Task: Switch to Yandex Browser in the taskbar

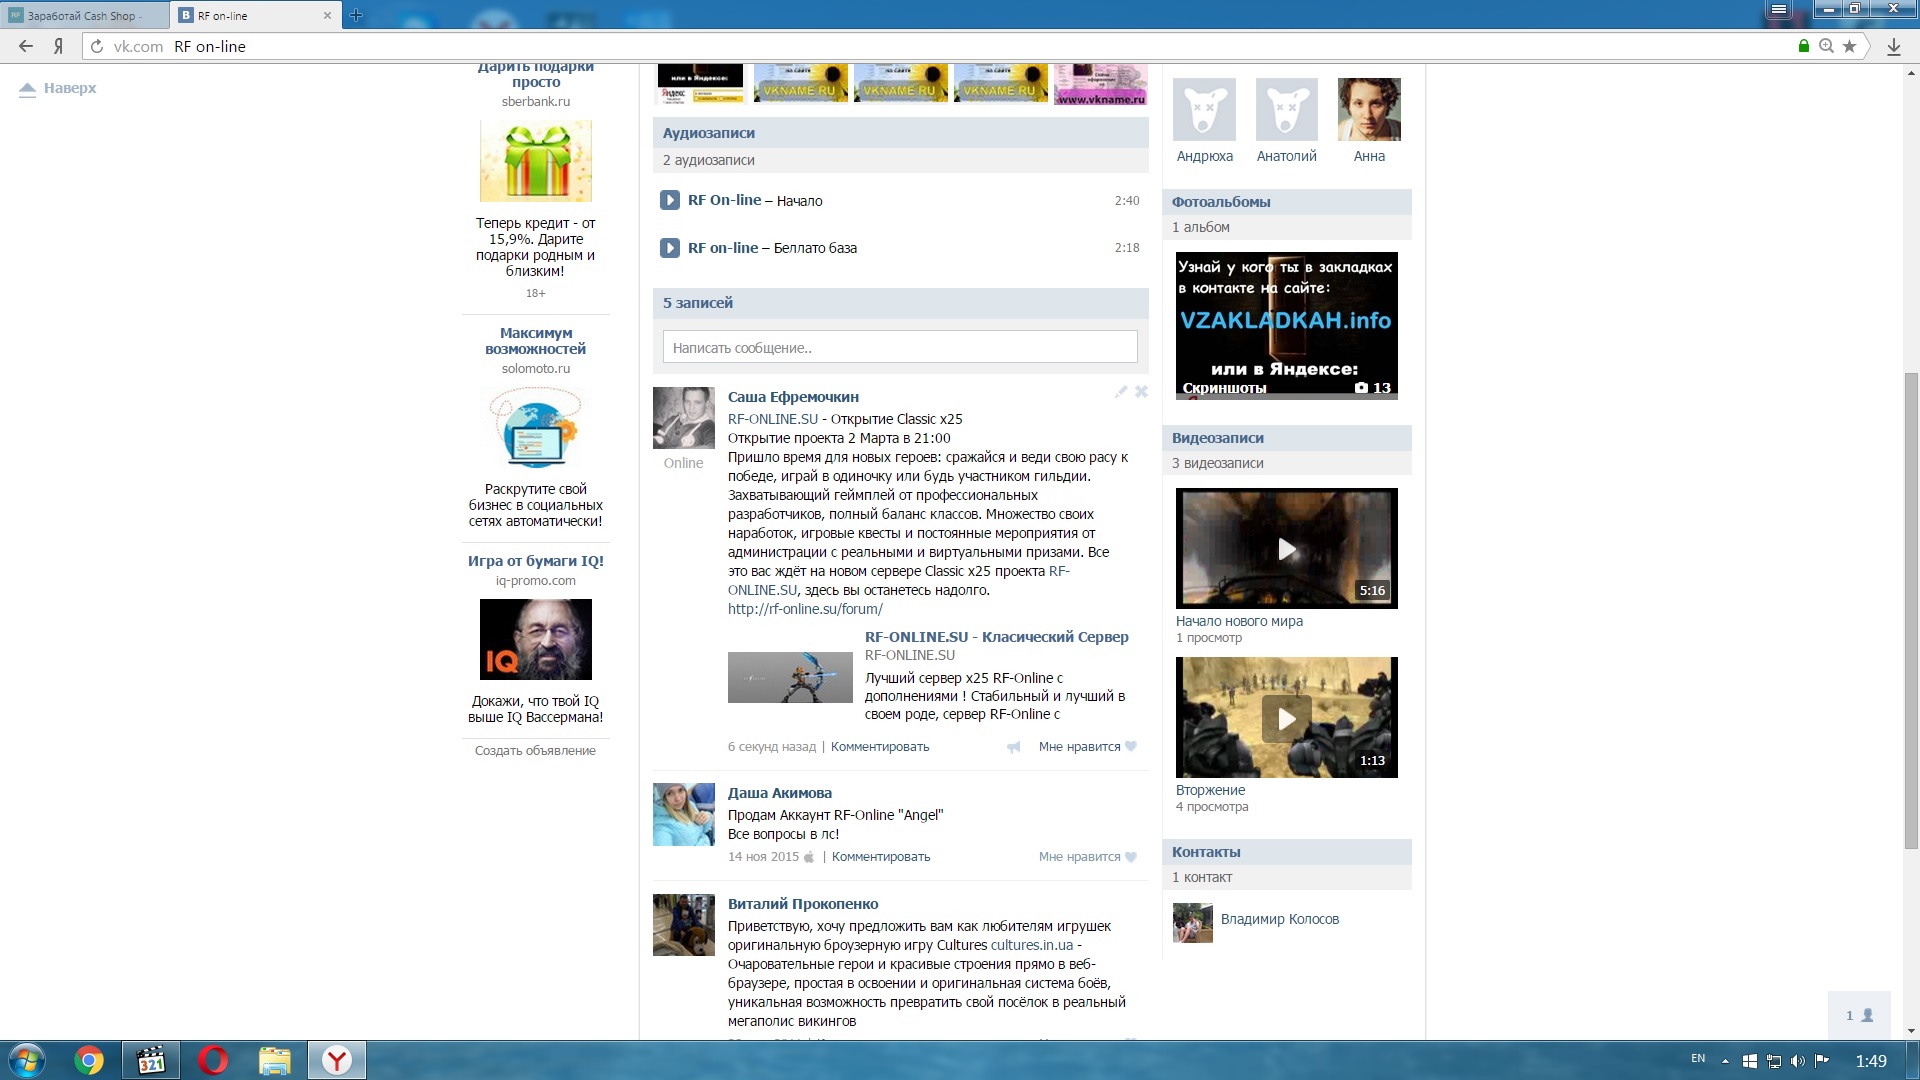Action: 337,1060
